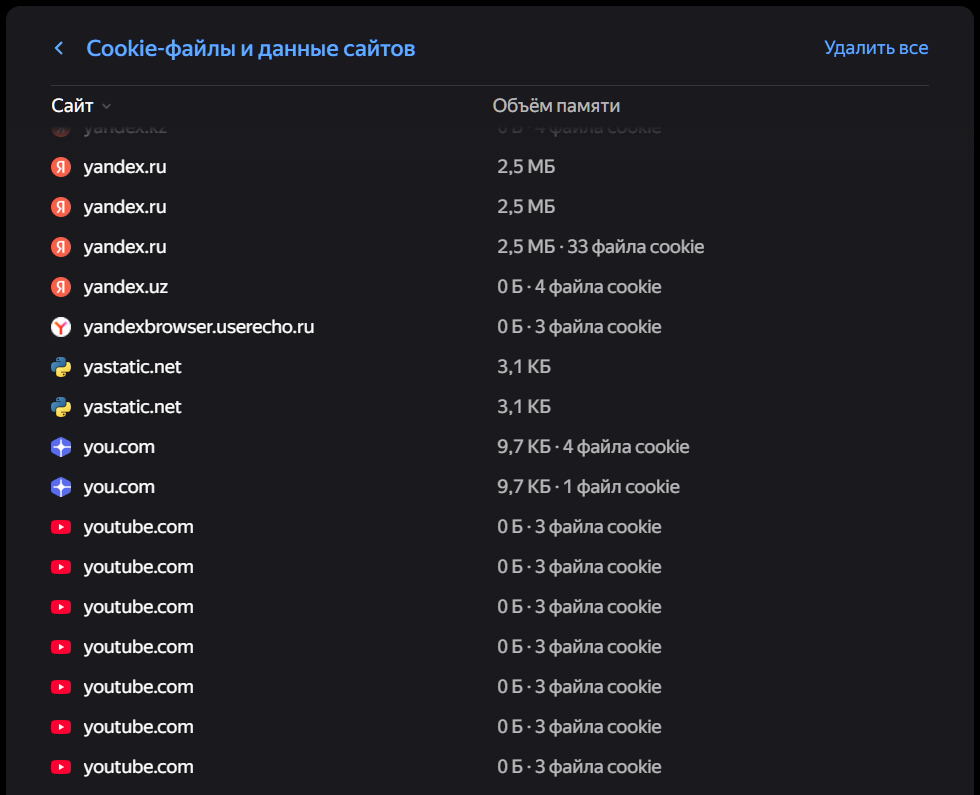Click the yandexbrowser.userecho.ru favicon

[x=61, y=327]
